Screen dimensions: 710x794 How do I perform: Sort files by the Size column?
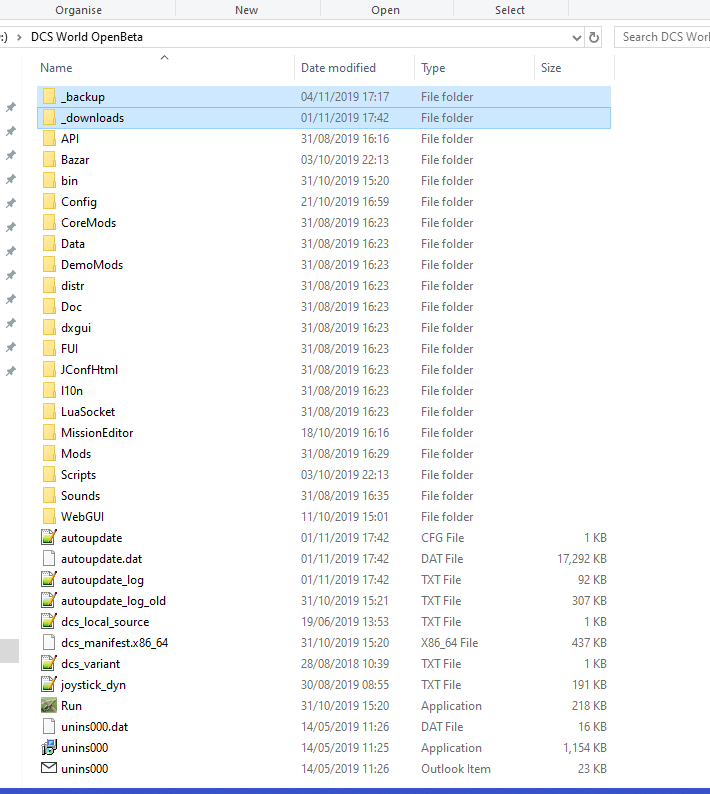pyautogui.click(x=550, y=68)
